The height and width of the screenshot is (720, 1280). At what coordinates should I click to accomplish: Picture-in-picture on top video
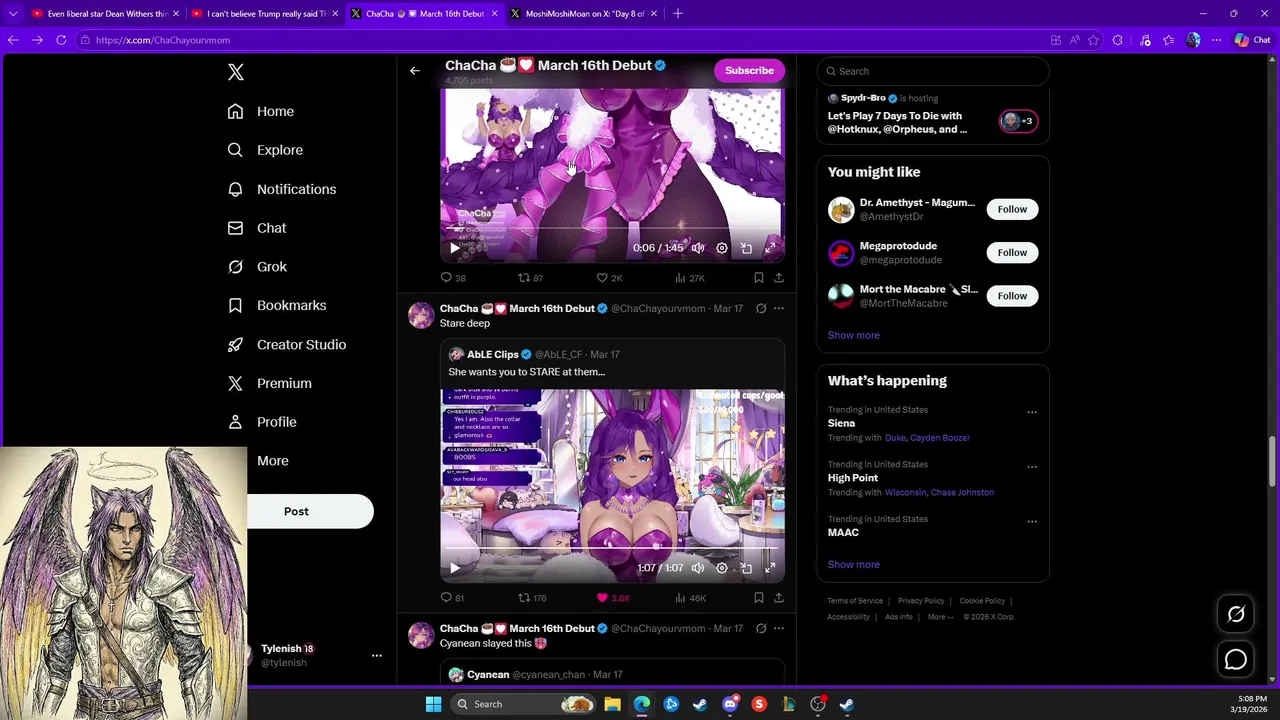click(x=746, y=248)
